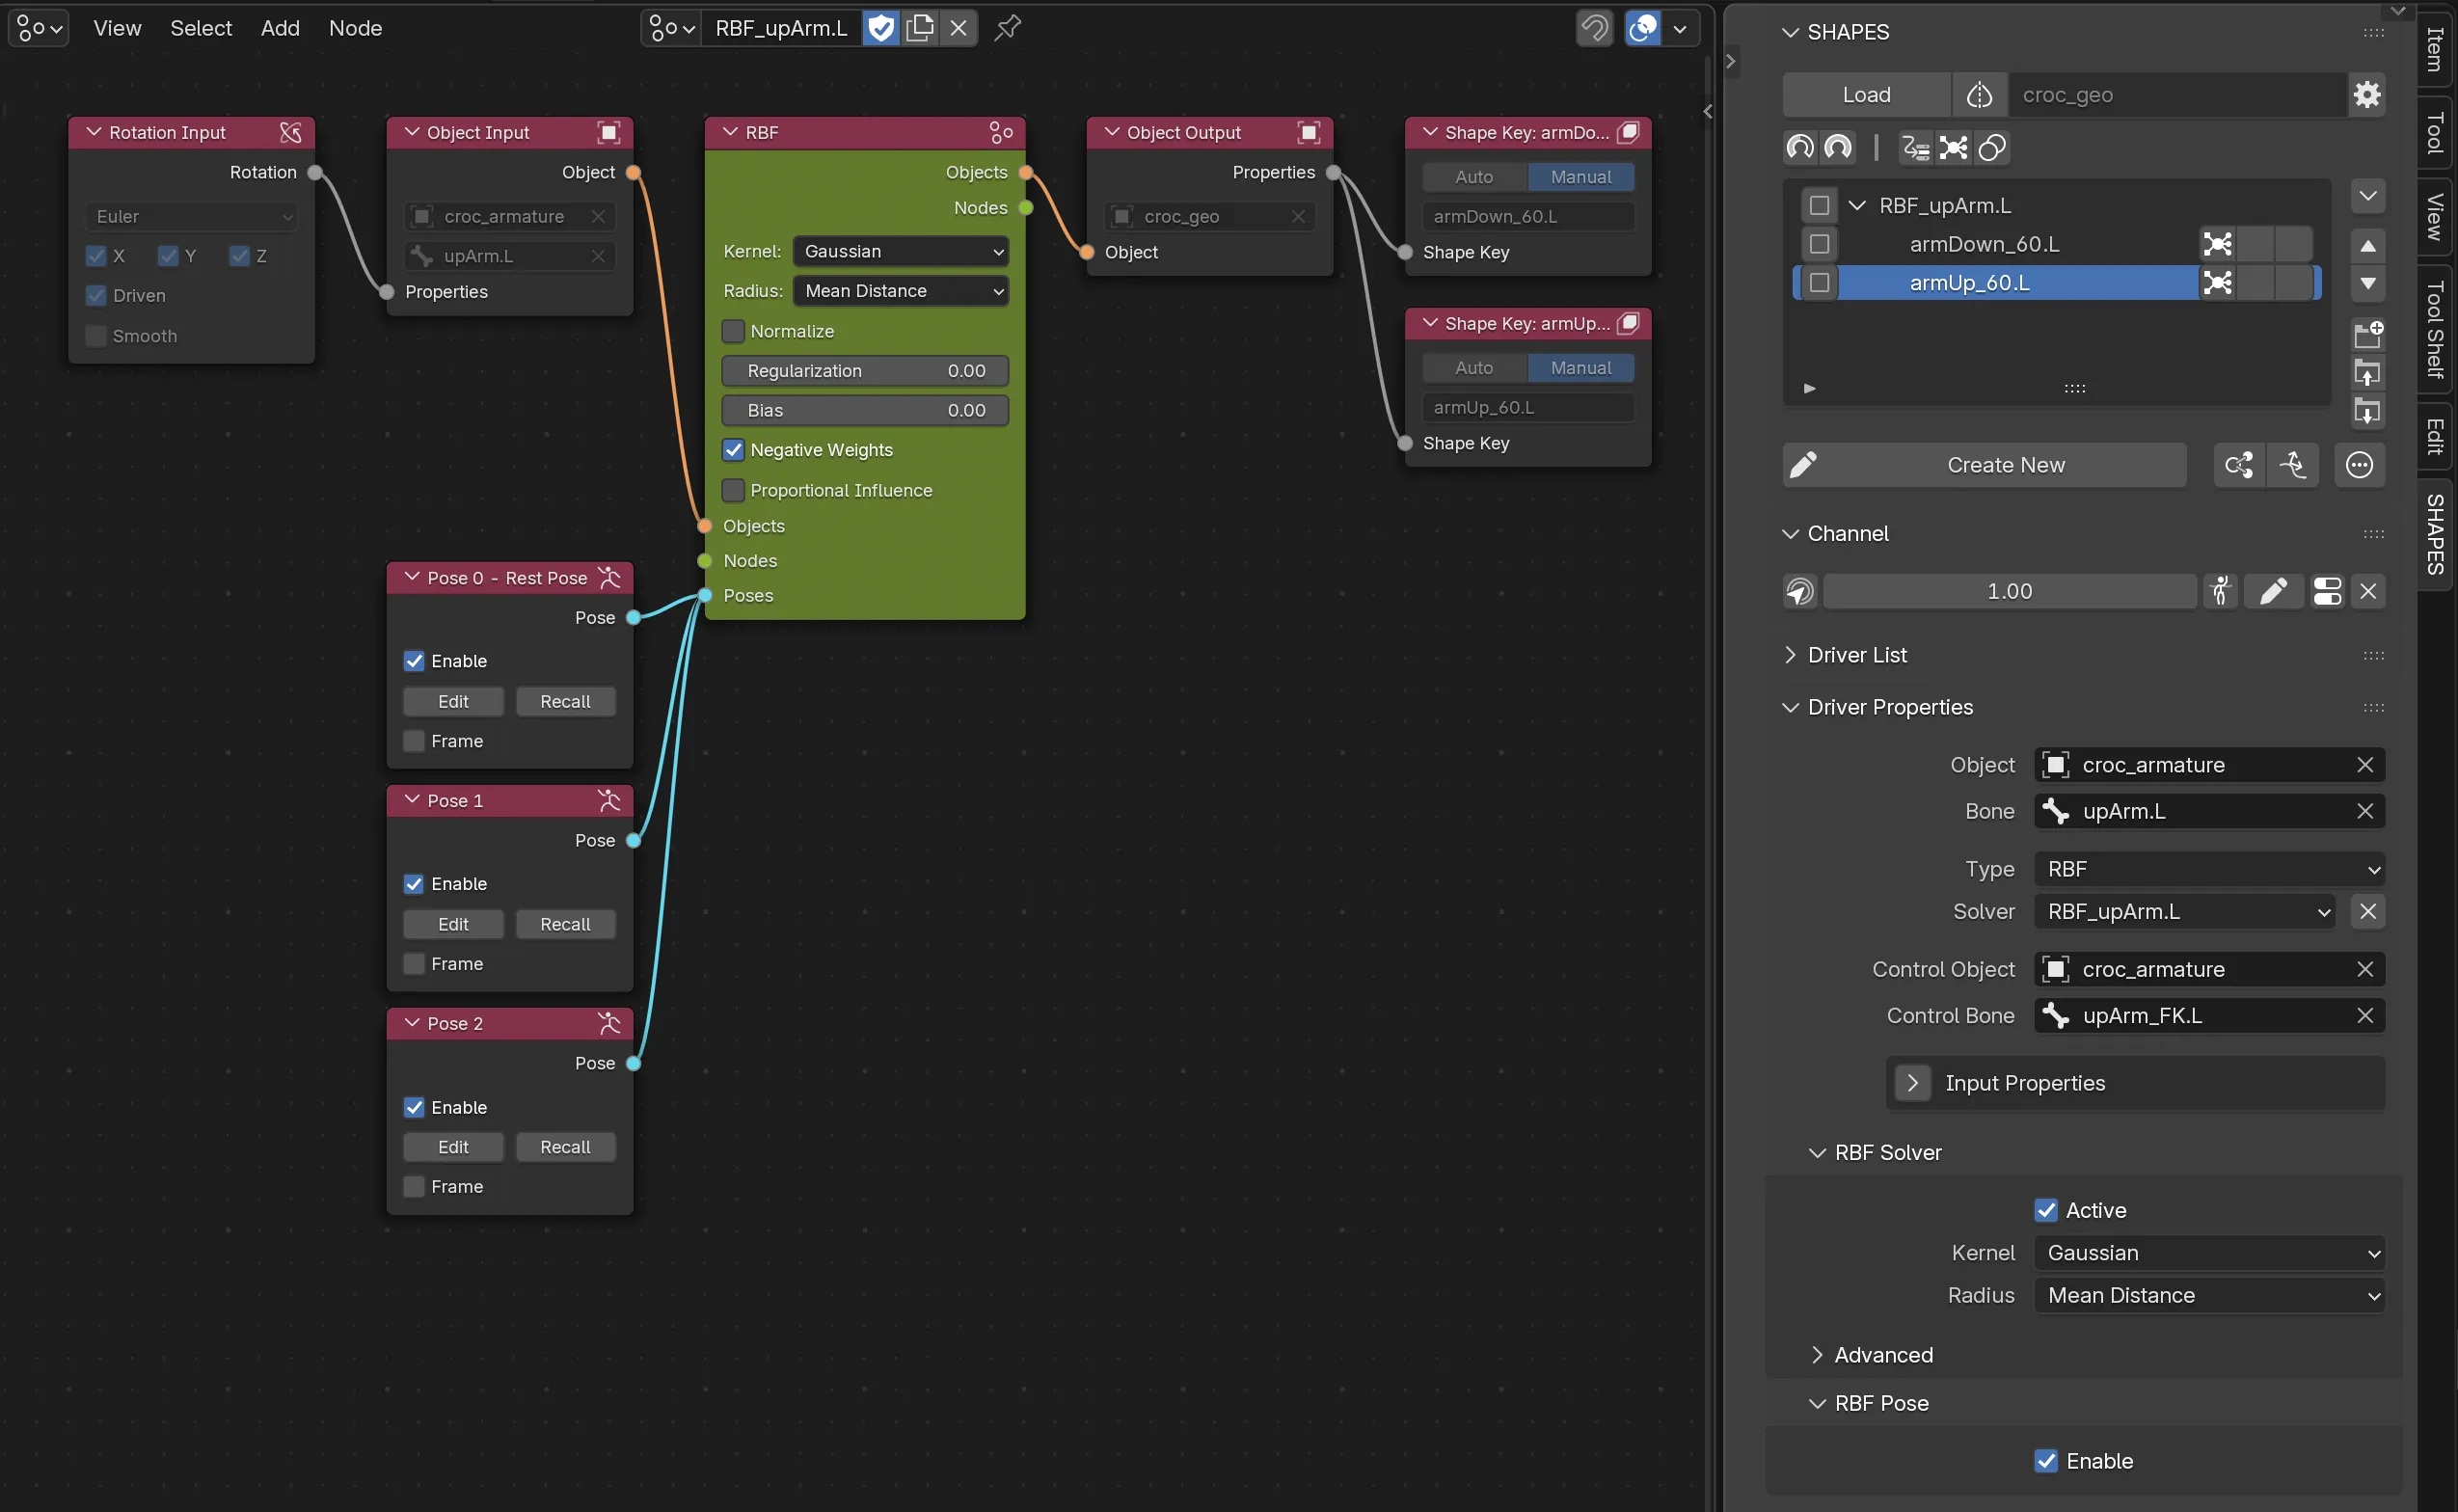Viewport: 2458px width, 1512px height.
Task: Open the overlay options dropdown arrow
Action: point(1680,28)
